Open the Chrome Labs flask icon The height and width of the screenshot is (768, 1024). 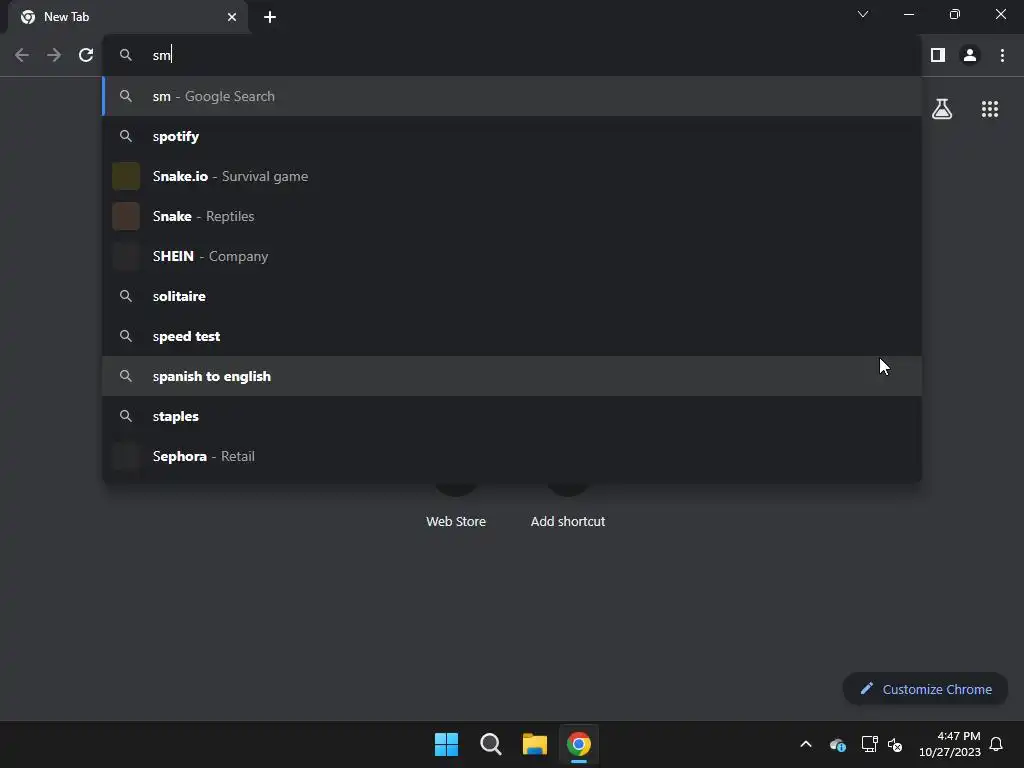click(942, 109)
